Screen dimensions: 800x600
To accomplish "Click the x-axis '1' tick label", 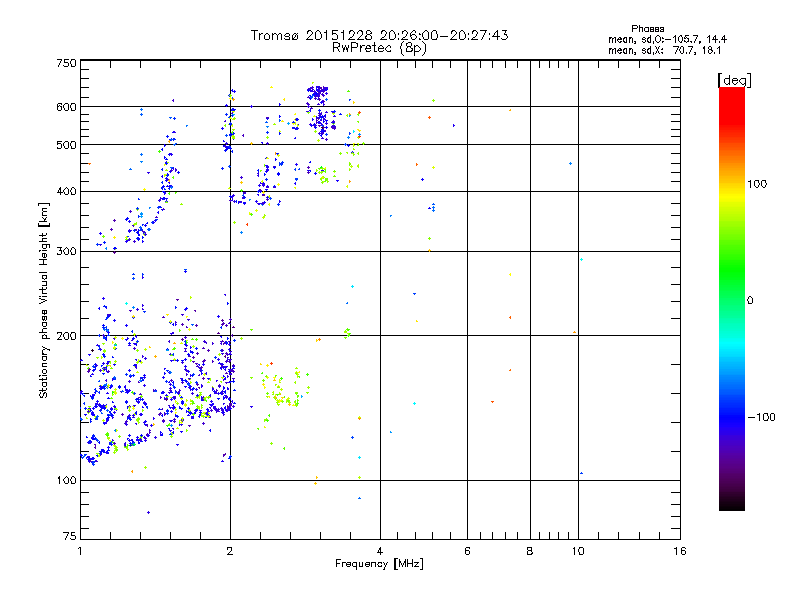I will tap(80, 551).
